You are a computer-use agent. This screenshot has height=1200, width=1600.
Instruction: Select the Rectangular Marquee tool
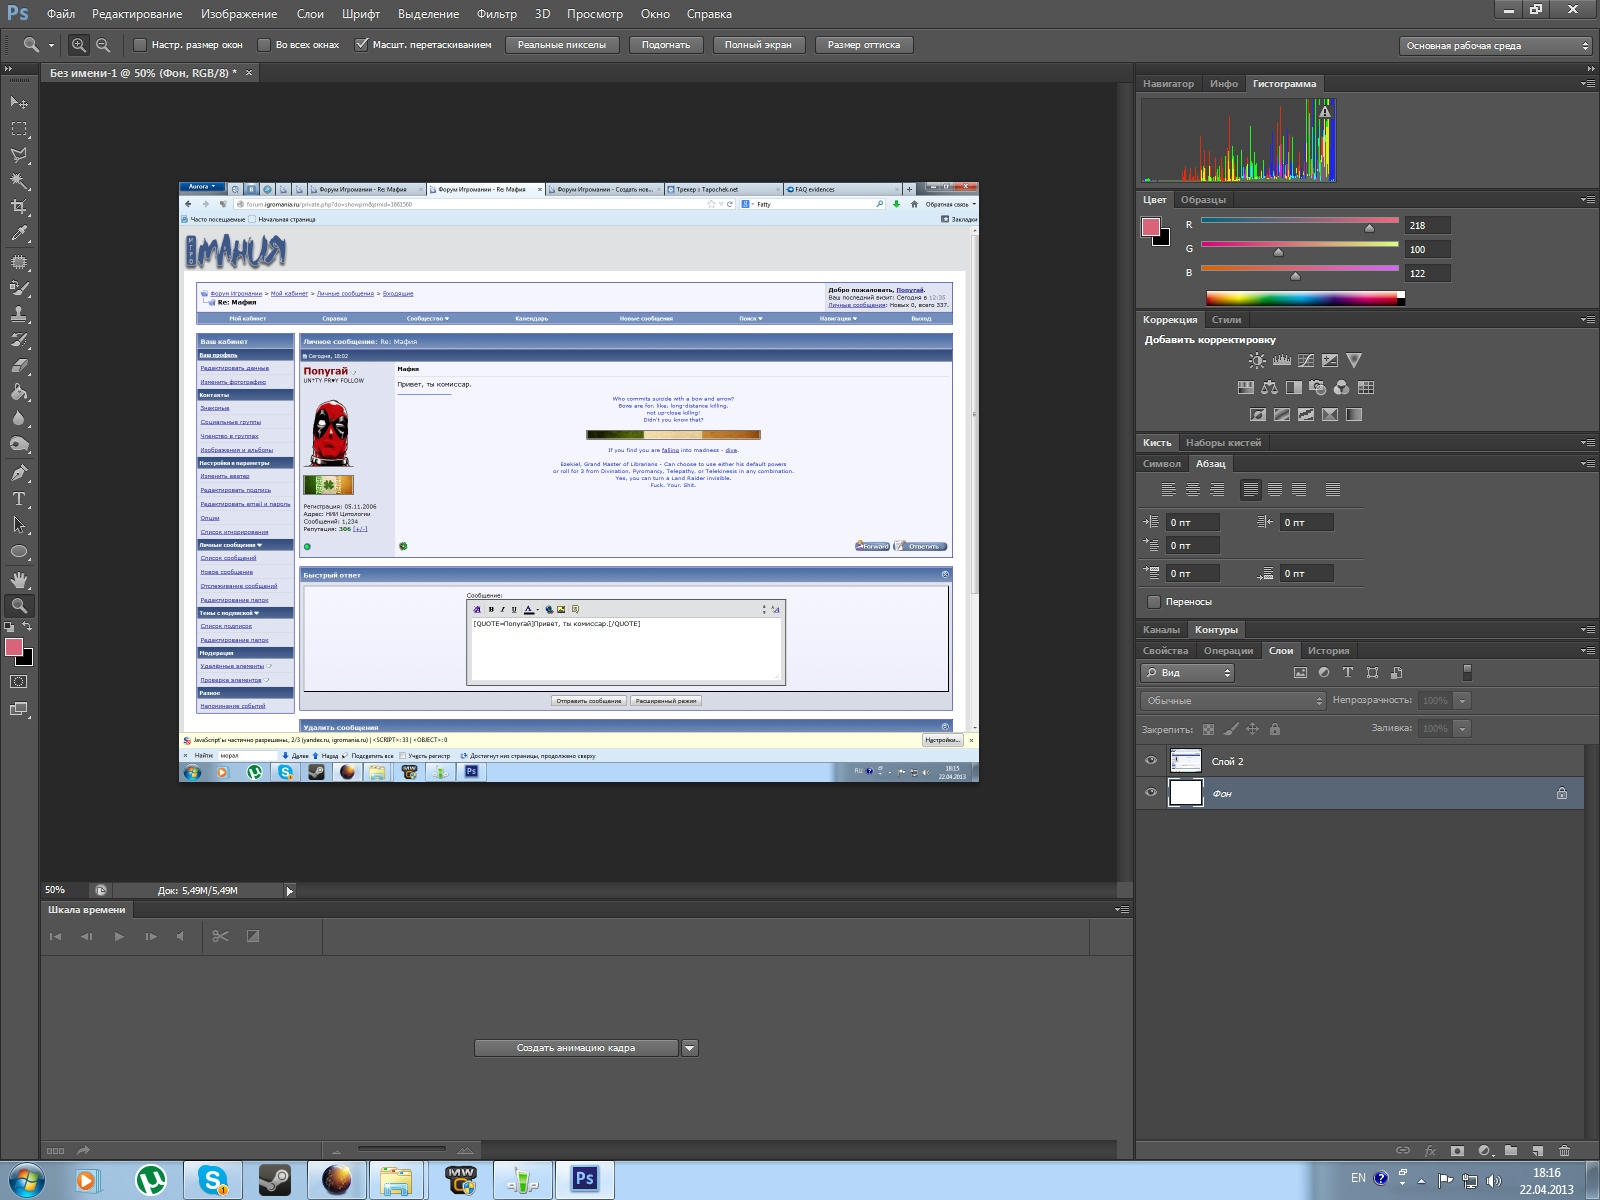[x=19, y=129]
